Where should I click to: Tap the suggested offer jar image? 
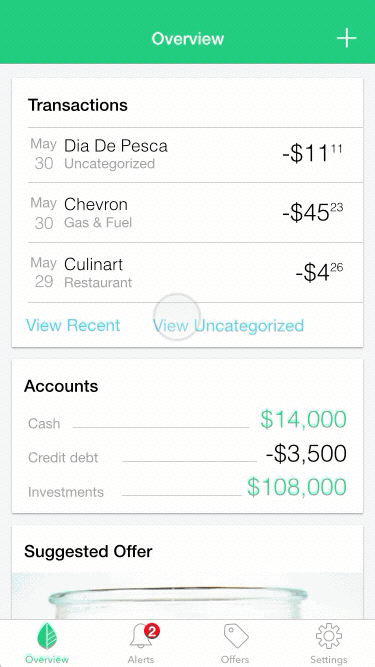tap(188, 596)
